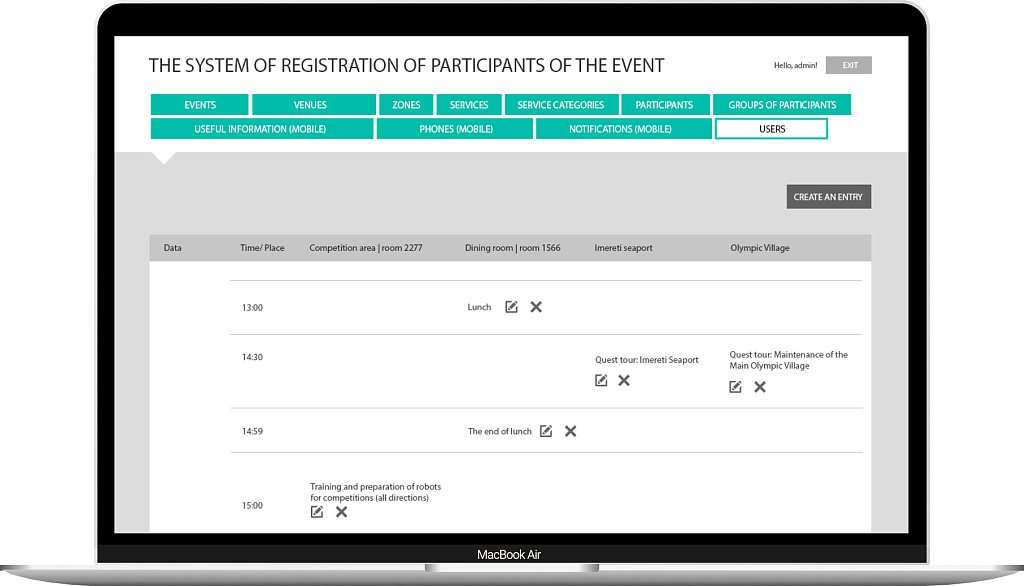Edit the Maintenance of the Main Olympic Village entry
This screenshot has height=586, width=1024.
coord(735,387)
